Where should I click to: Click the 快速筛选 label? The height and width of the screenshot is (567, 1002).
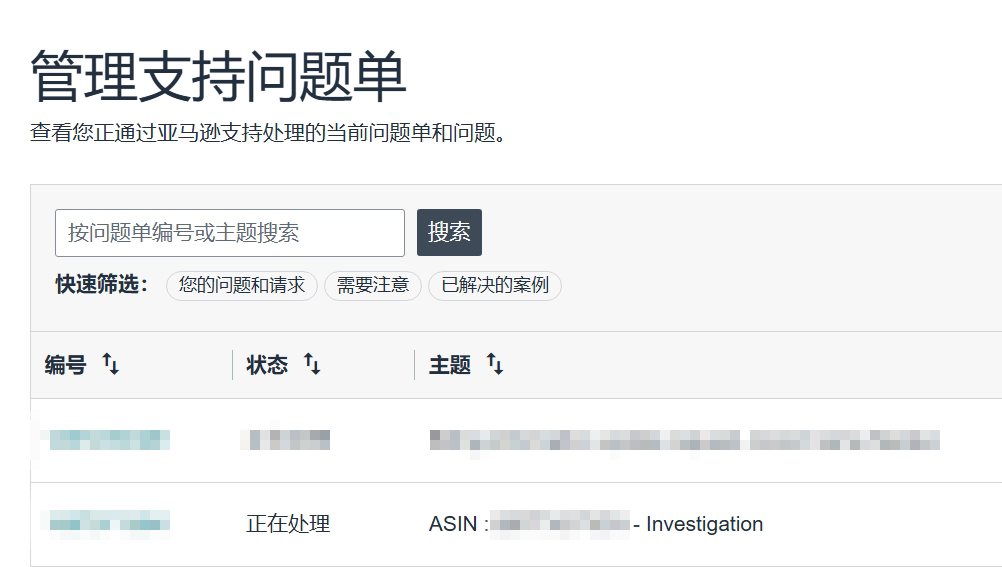pos(102,285)
